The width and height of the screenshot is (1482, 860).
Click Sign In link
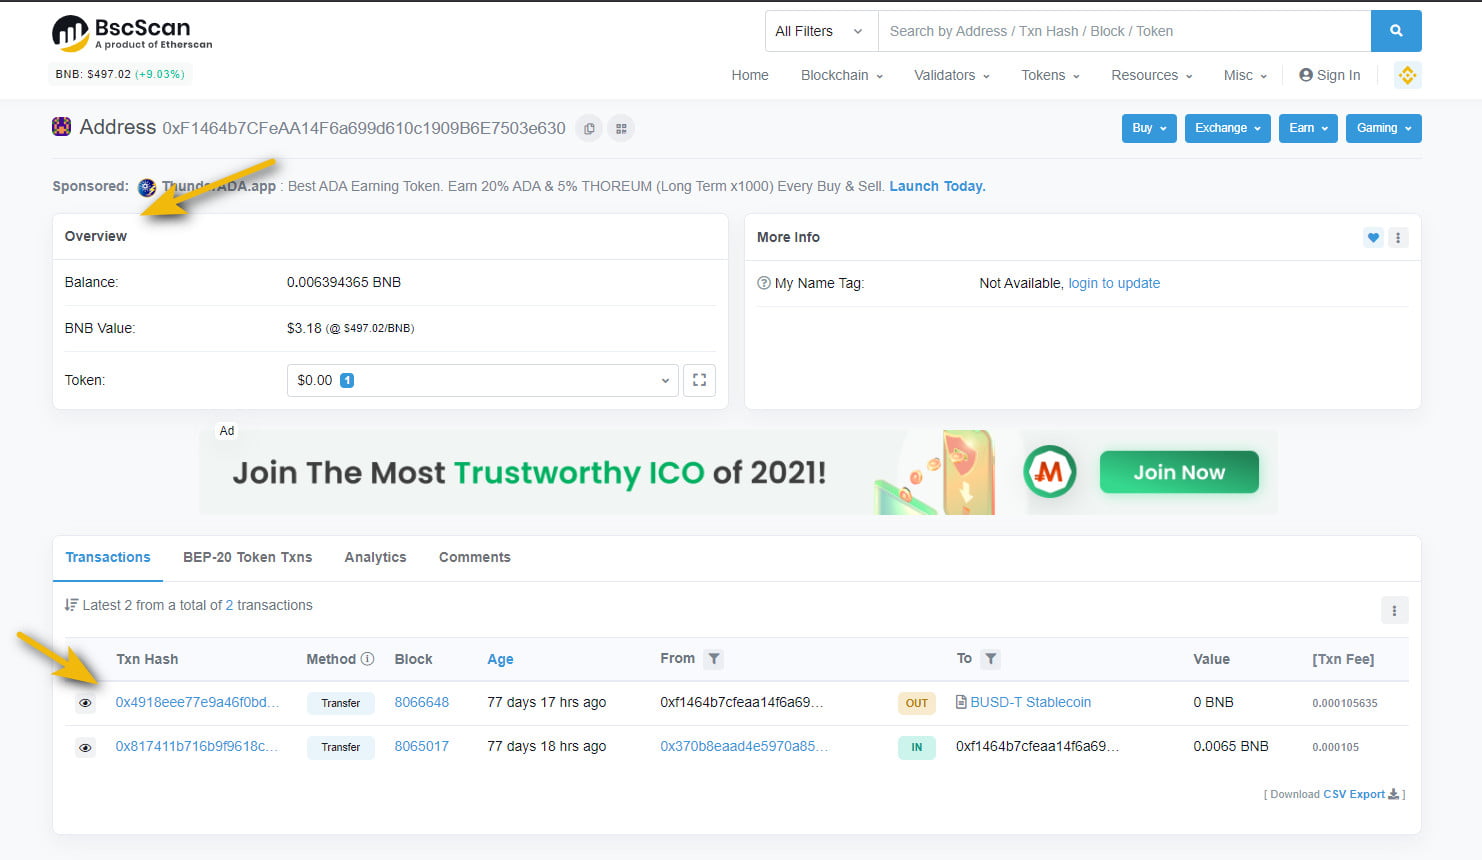click(x=1329, y=75)
